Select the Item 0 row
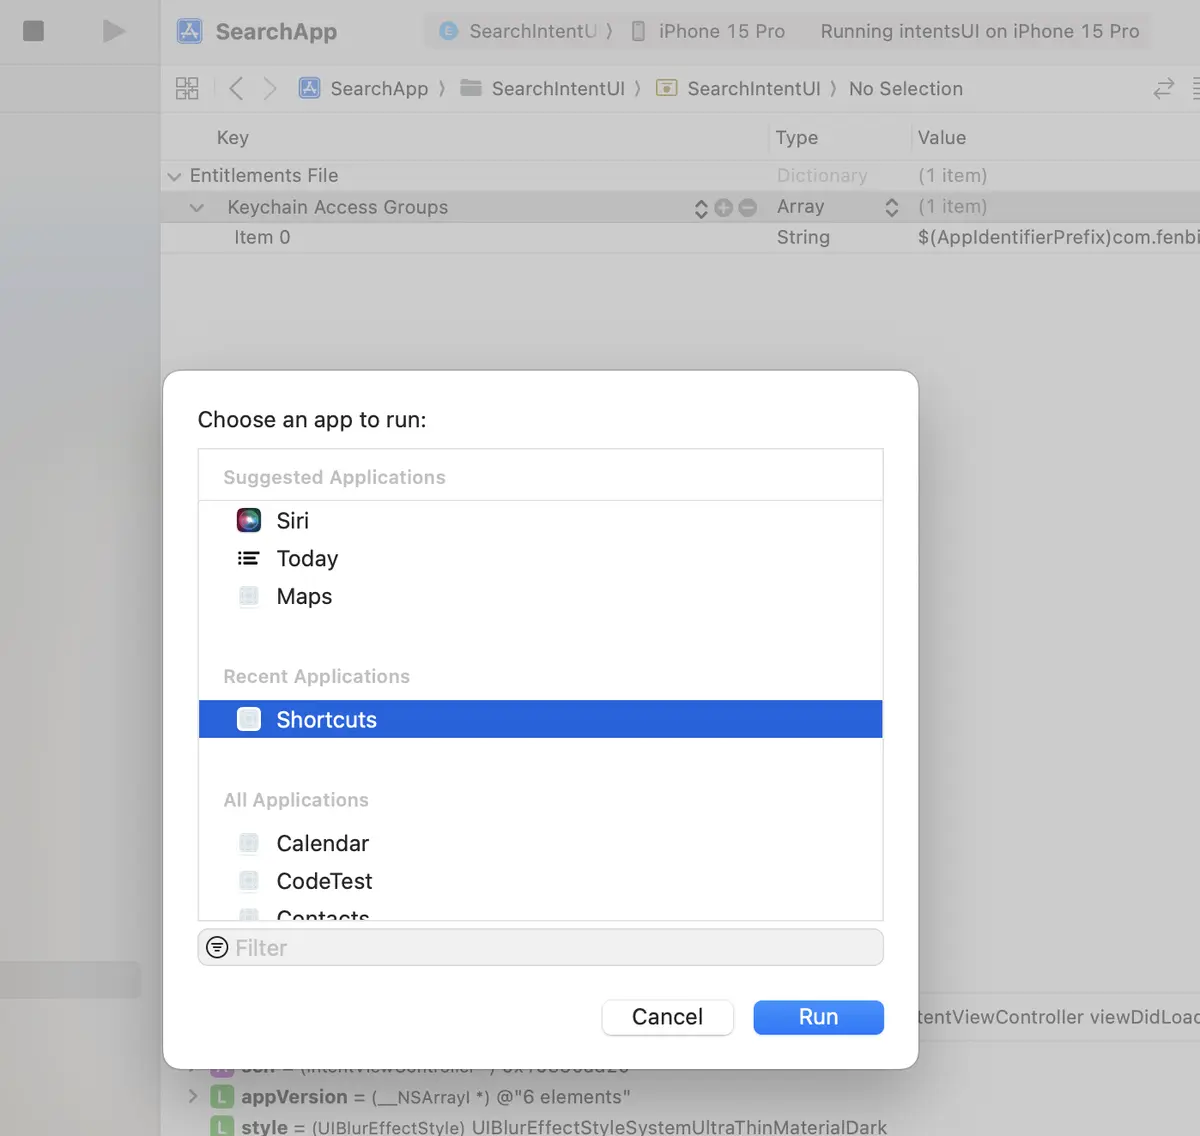This screenshot has height=1136, width=1200. [680, 238]
